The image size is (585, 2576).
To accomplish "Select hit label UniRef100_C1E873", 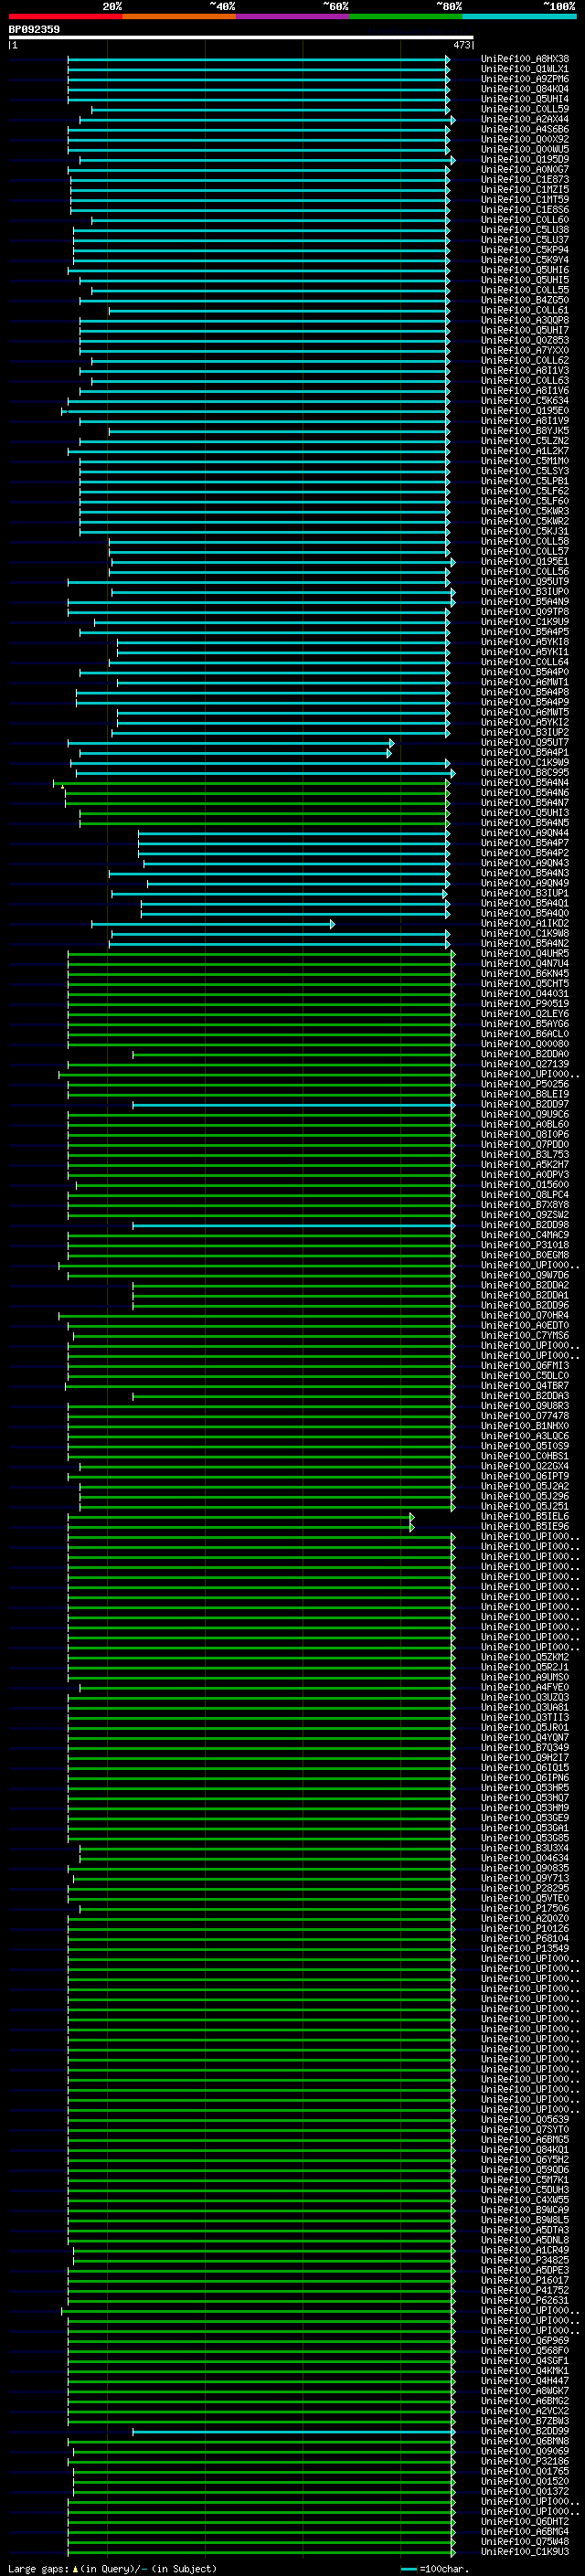I will [x=525, y=180].
